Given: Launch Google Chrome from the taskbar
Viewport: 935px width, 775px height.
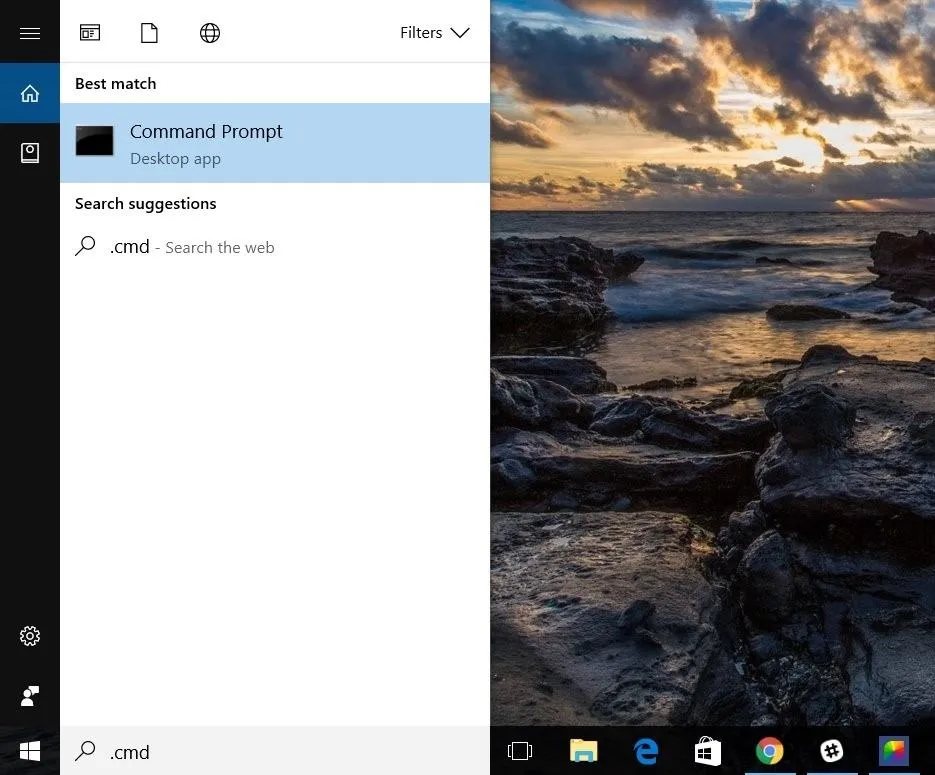Looking at the screenshot, I should (770, 751).
